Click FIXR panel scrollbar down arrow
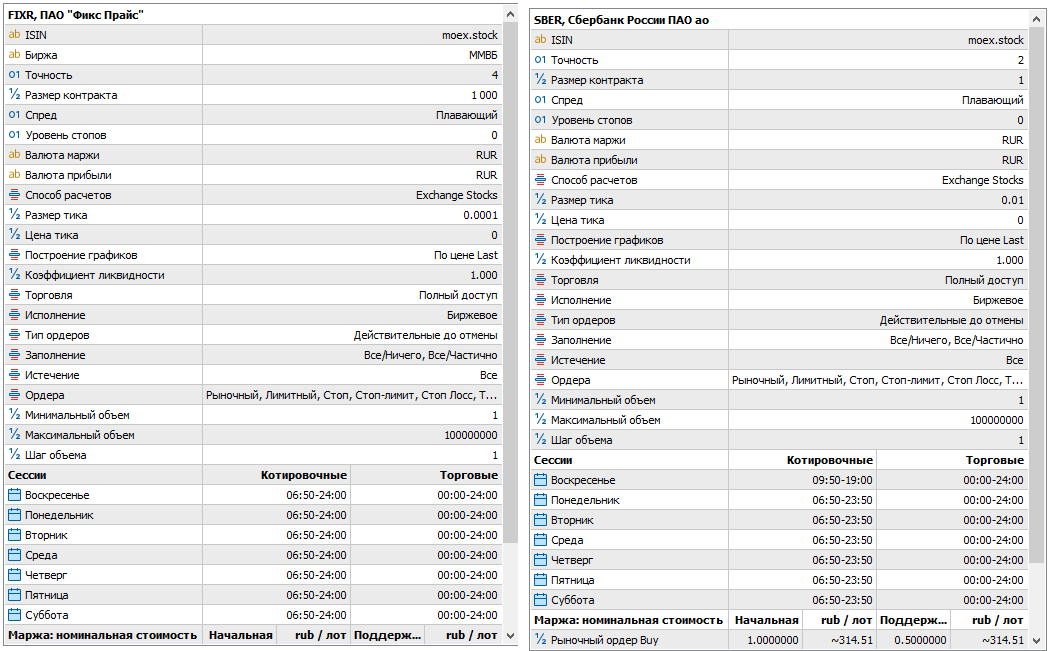1049x651 pixels. (510, 636)
